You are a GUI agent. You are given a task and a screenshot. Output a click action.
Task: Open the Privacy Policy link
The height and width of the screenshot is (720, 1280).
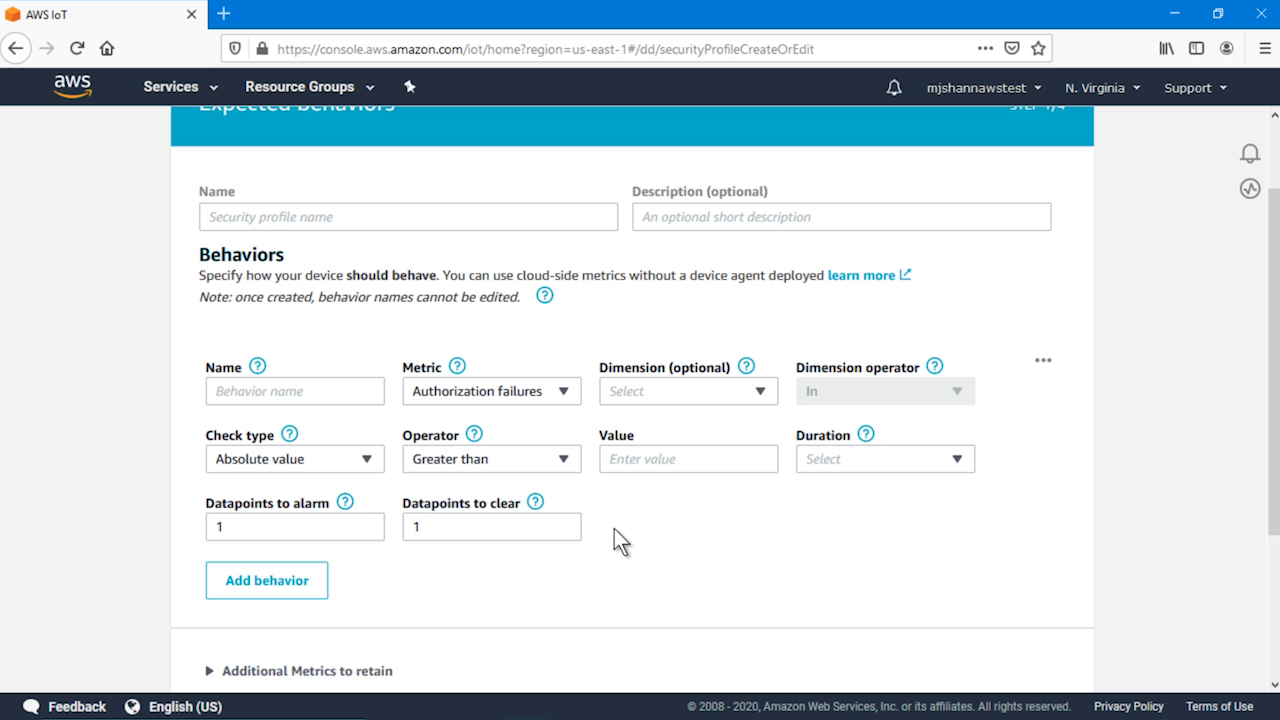(x=1128, y=706)
